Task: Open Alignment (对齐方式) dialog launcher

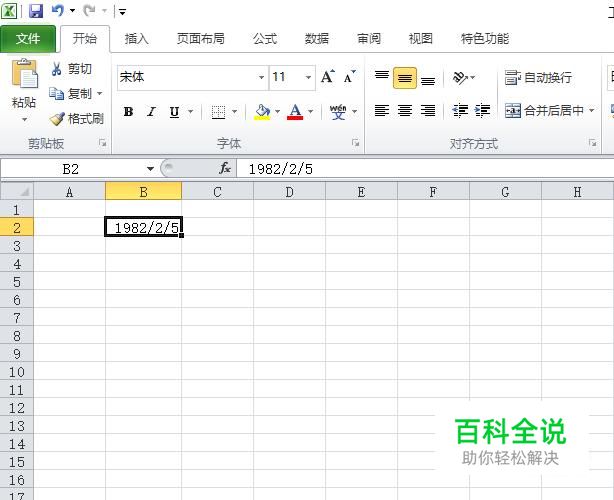Action: (592, 143)
